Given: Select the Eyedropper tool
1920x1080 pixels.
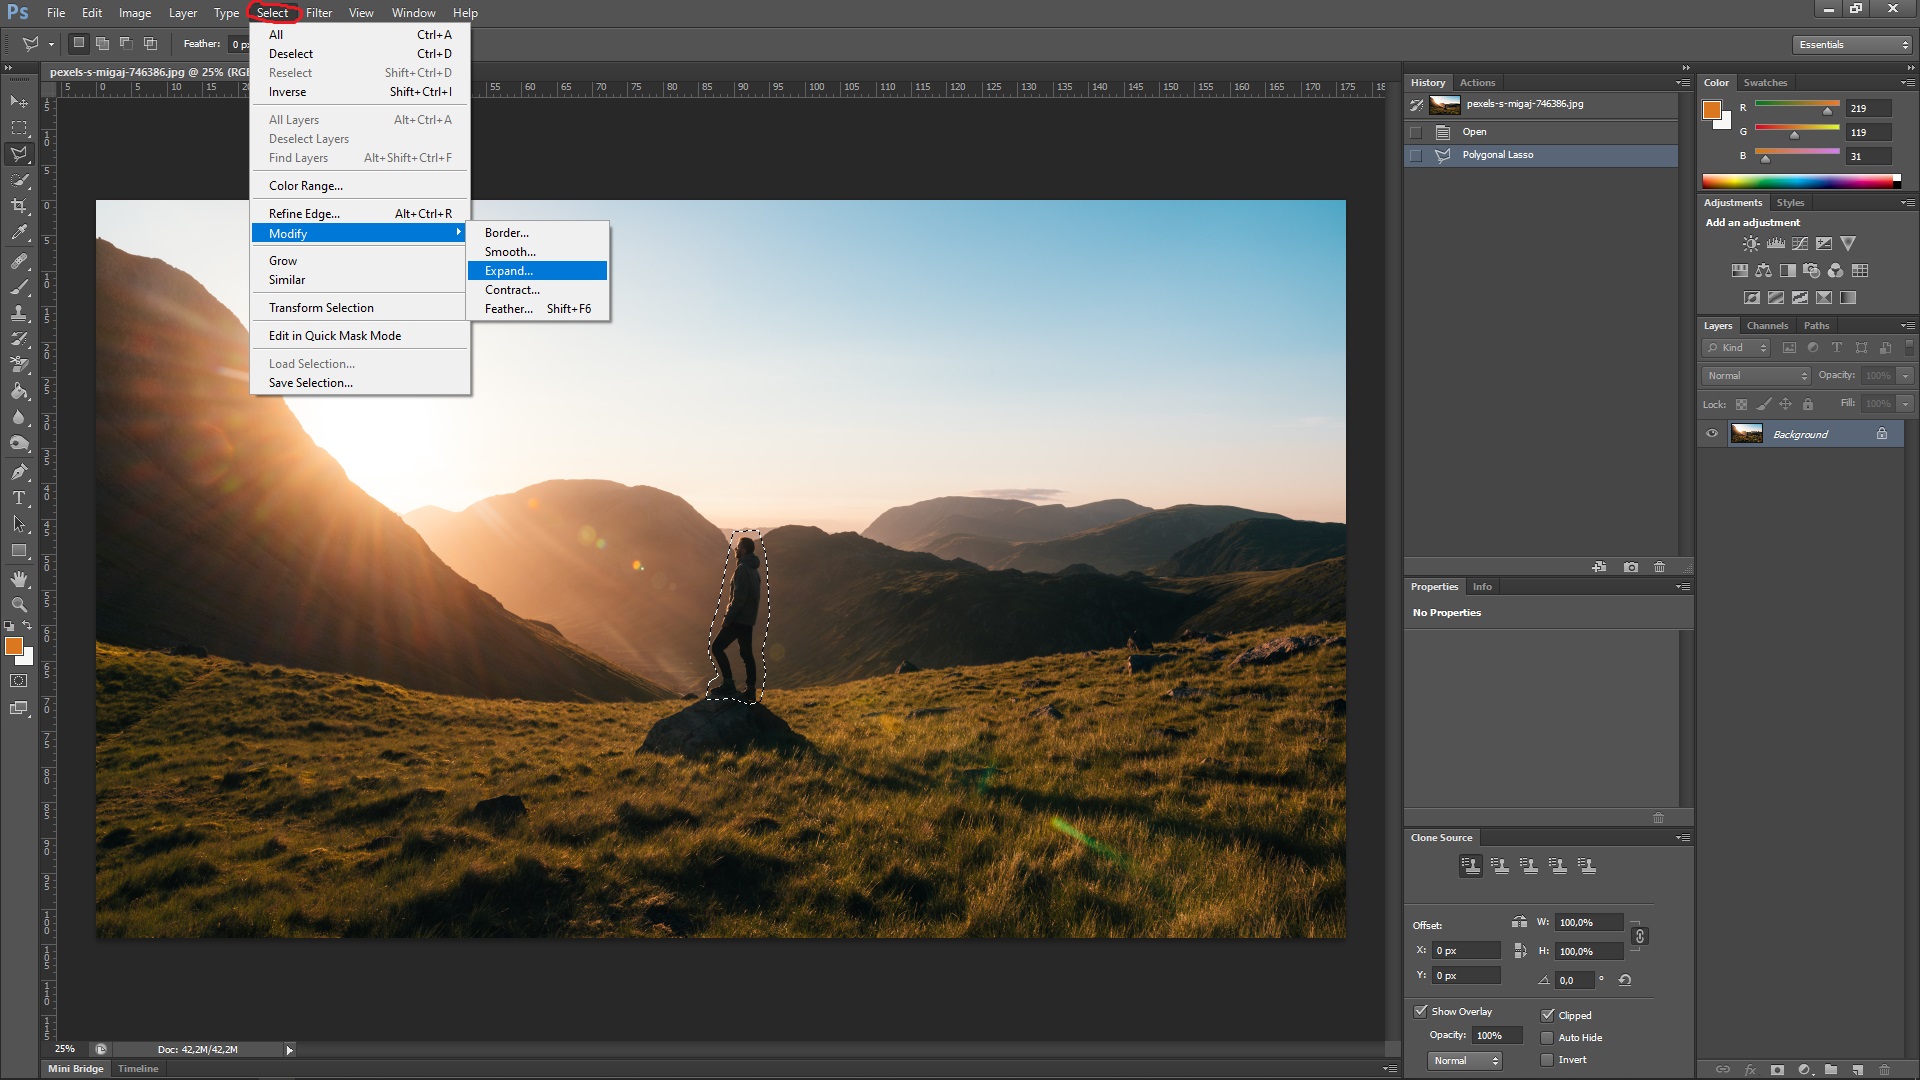Looking at the screenshot, I should (x=18, y=233).
